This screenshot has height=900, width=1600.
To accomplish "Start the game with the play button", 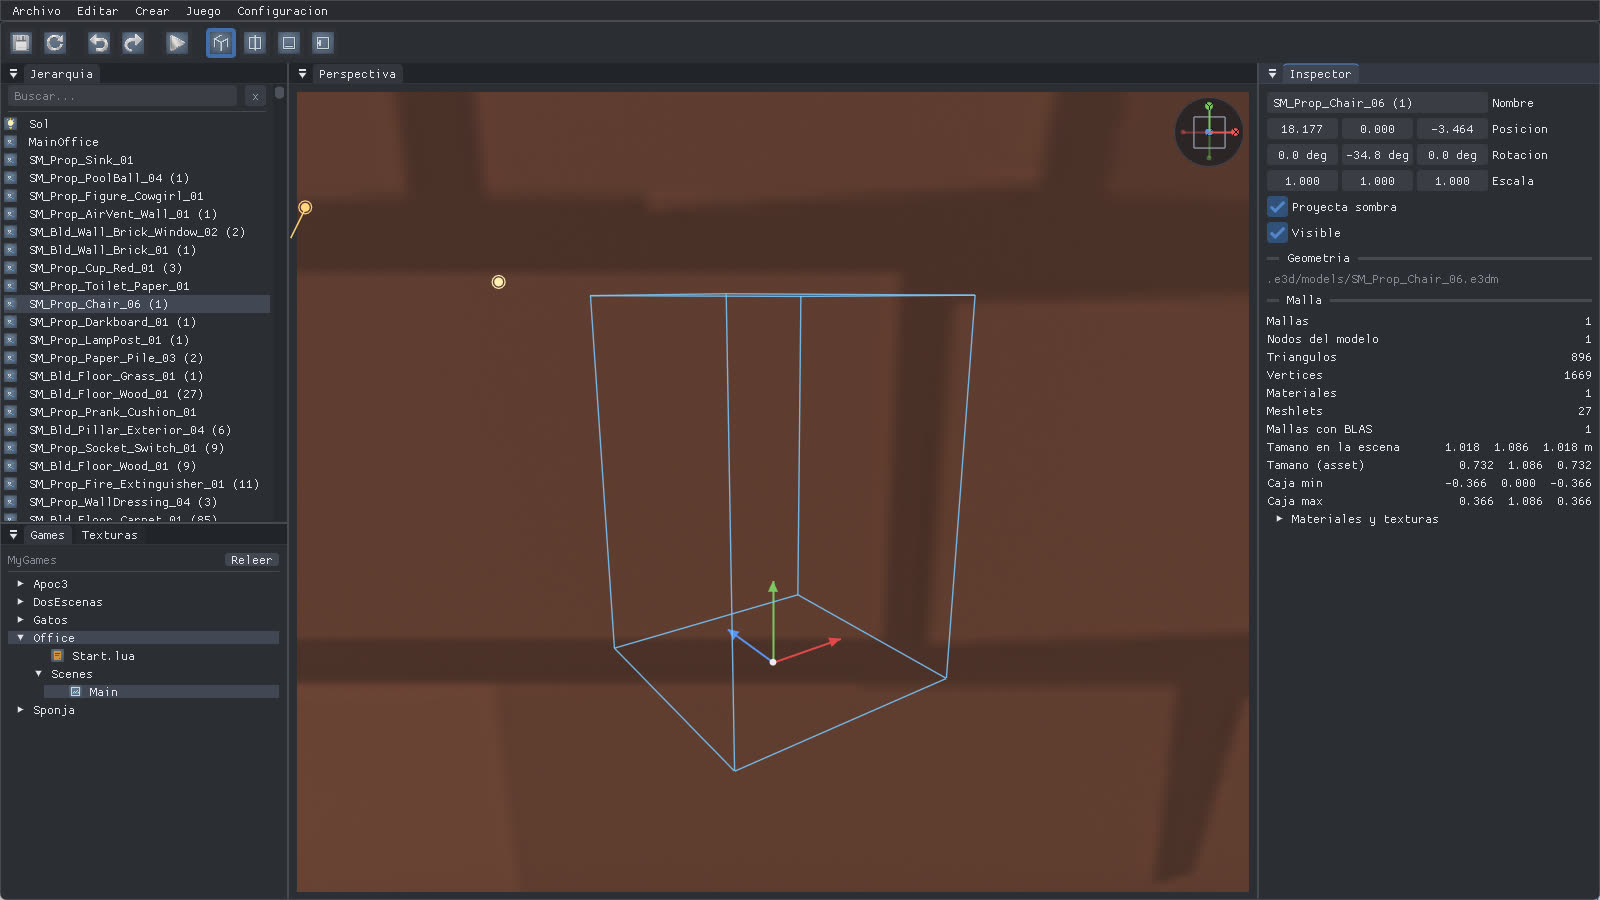I will click(177, 43).
